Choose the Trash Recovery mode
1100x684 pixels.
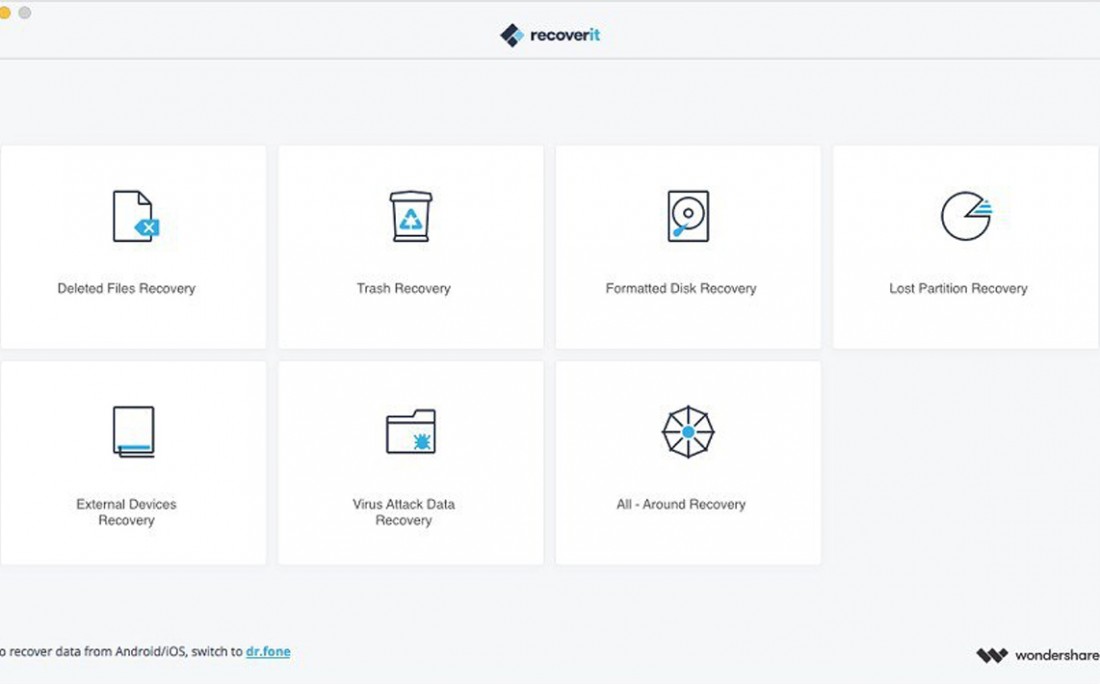tap(410, 246)
